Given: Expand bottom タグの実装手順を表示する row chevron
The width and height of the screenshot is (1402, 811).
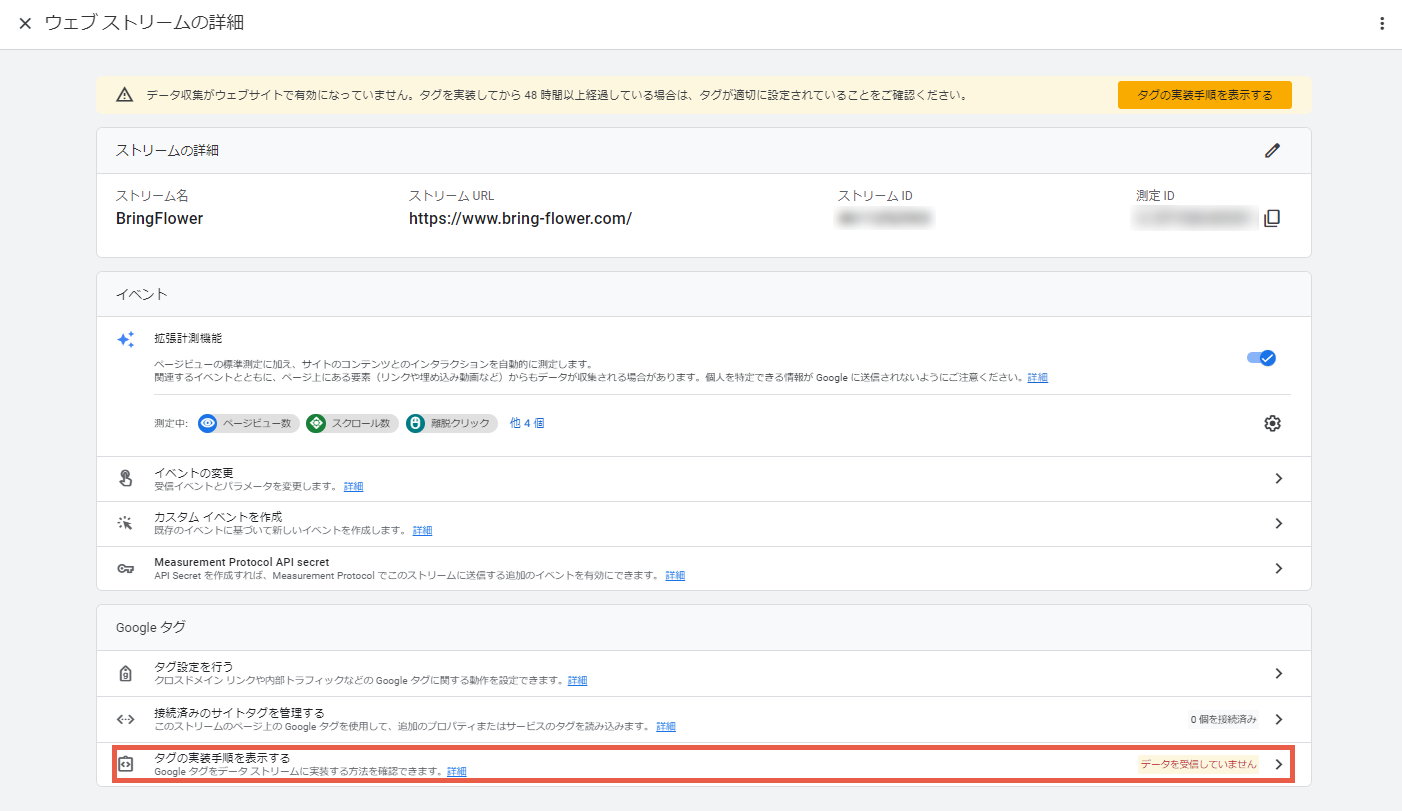Looking at the screenshot, I should (x=1278, y=764).
